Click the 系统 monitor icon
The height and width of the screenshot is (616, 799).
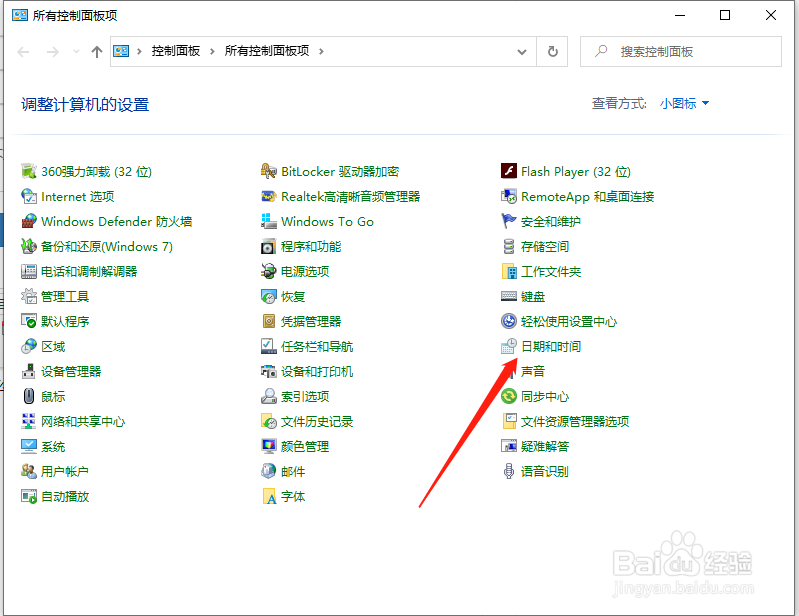point(29,446)
